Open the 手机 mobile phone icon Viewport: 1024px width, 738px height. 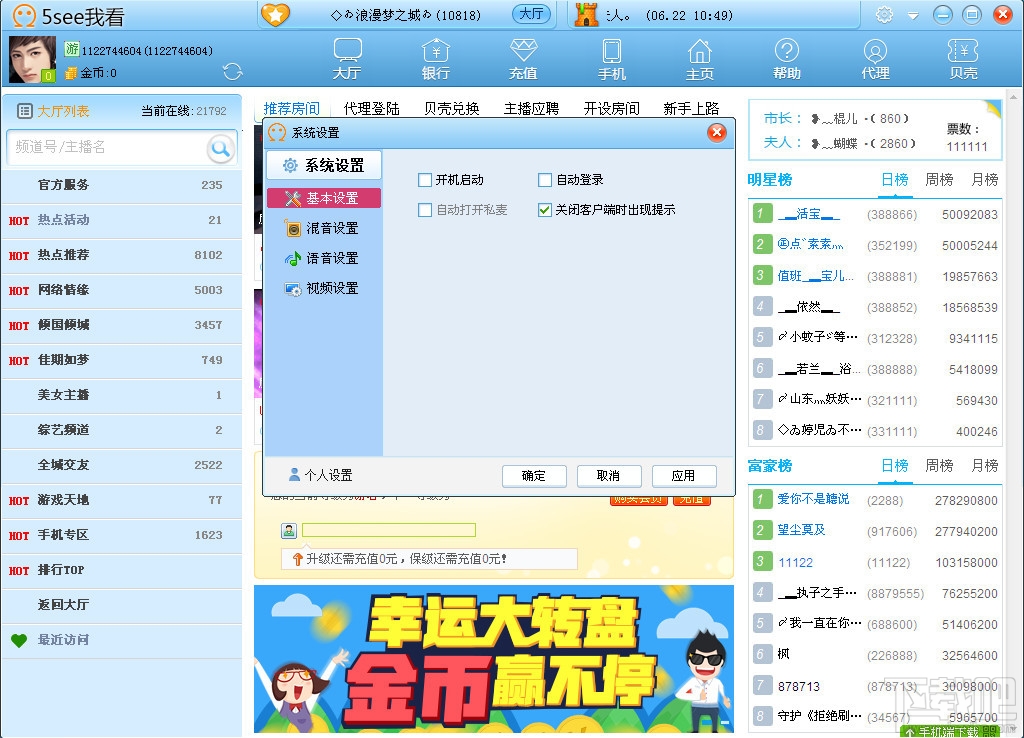pyautogui.click(x=611, y=58)
